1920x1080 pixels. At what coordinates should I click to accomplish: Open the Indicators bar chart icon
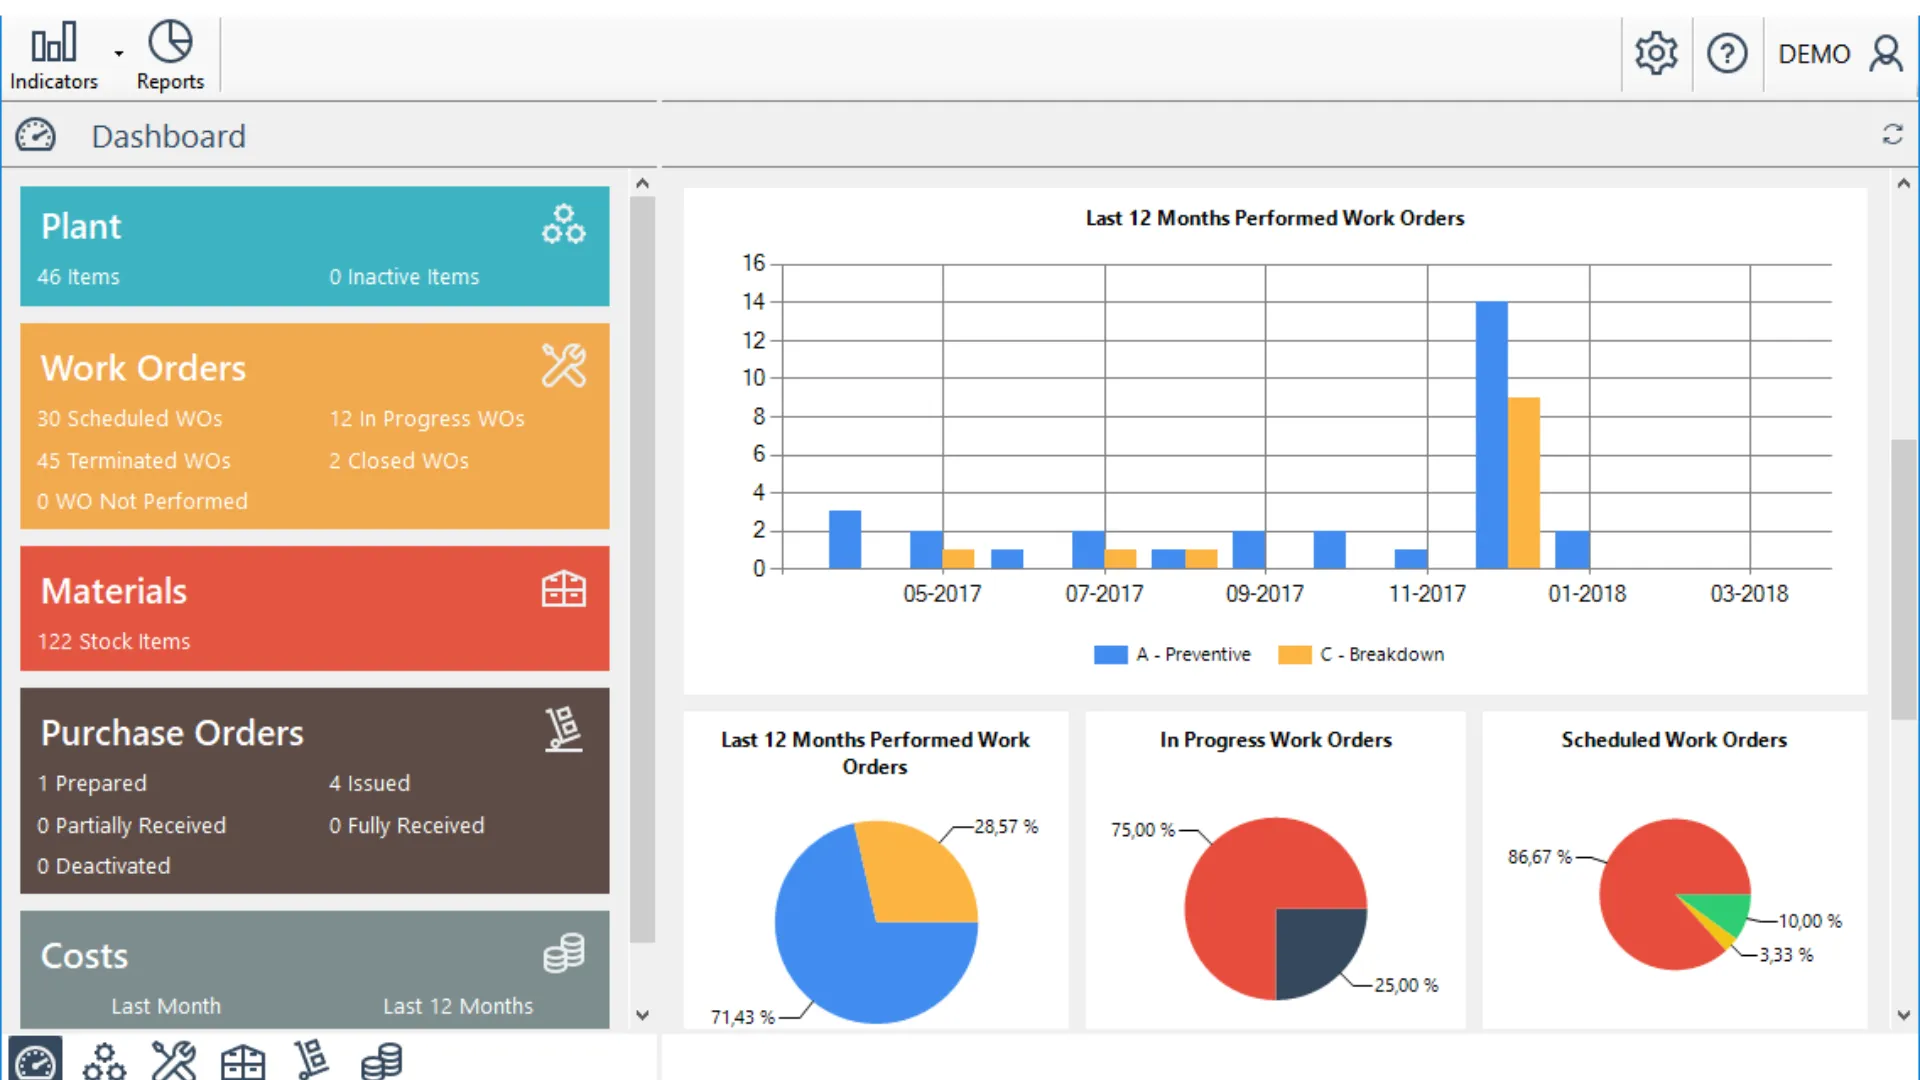(53, 43)
